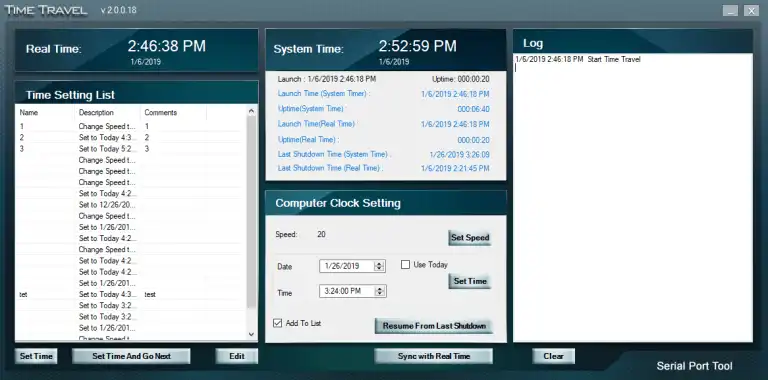Click inside the Log text area

[x=633, y=198]
